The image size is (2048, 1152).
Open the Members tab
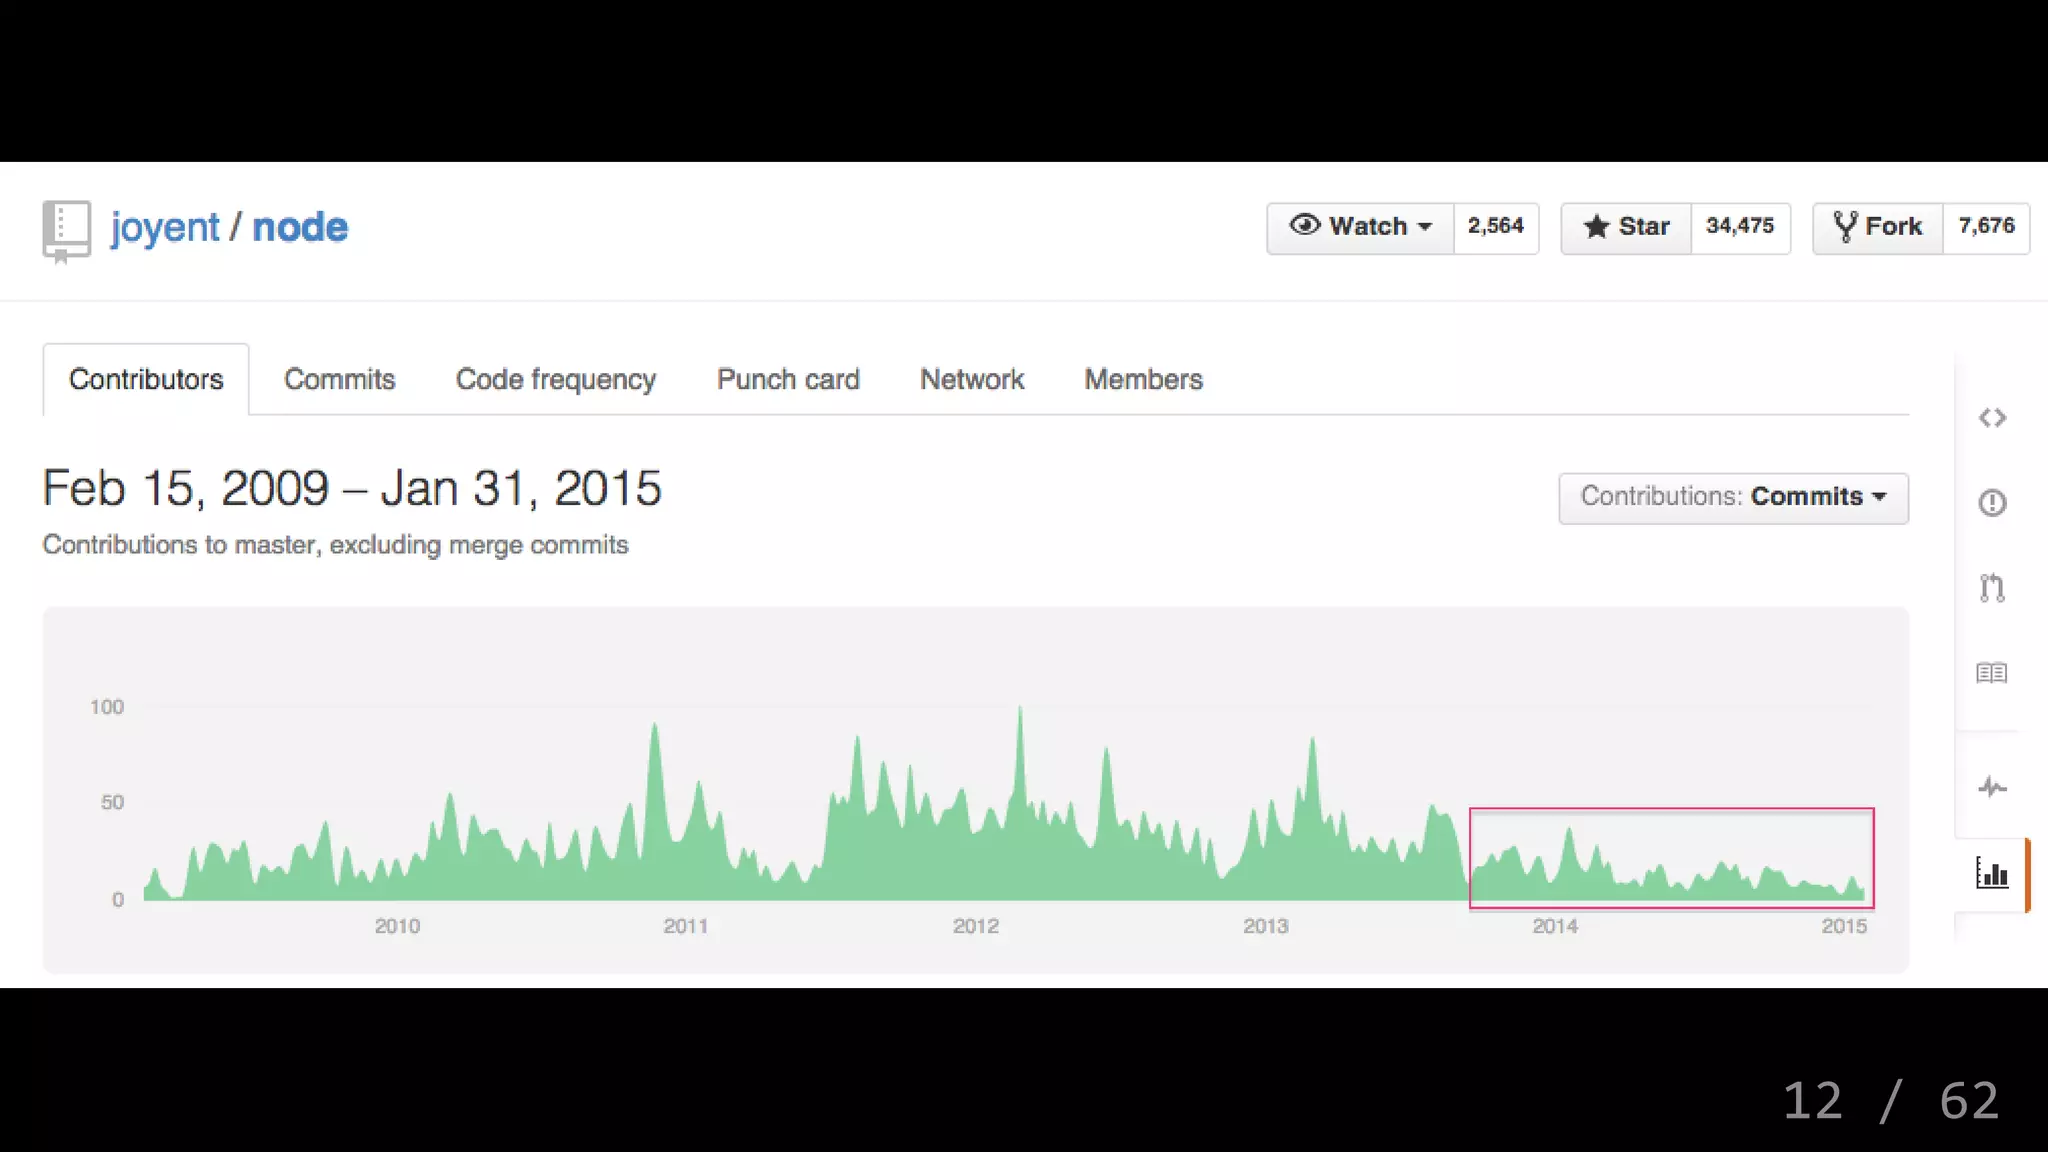tap(1143, 380)
